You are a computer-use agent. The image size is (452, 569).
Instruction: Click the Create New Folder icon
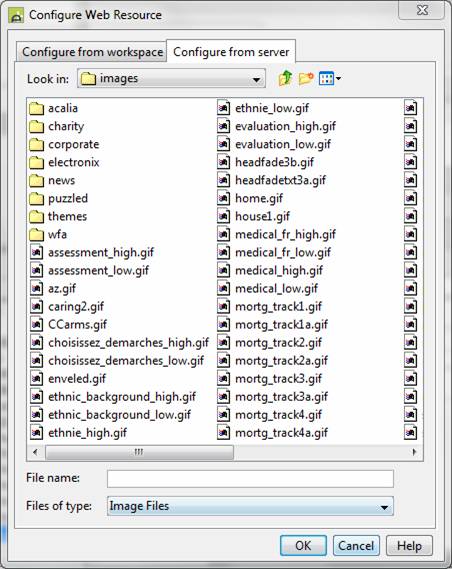pyautogui.click(x=306, y=78)
